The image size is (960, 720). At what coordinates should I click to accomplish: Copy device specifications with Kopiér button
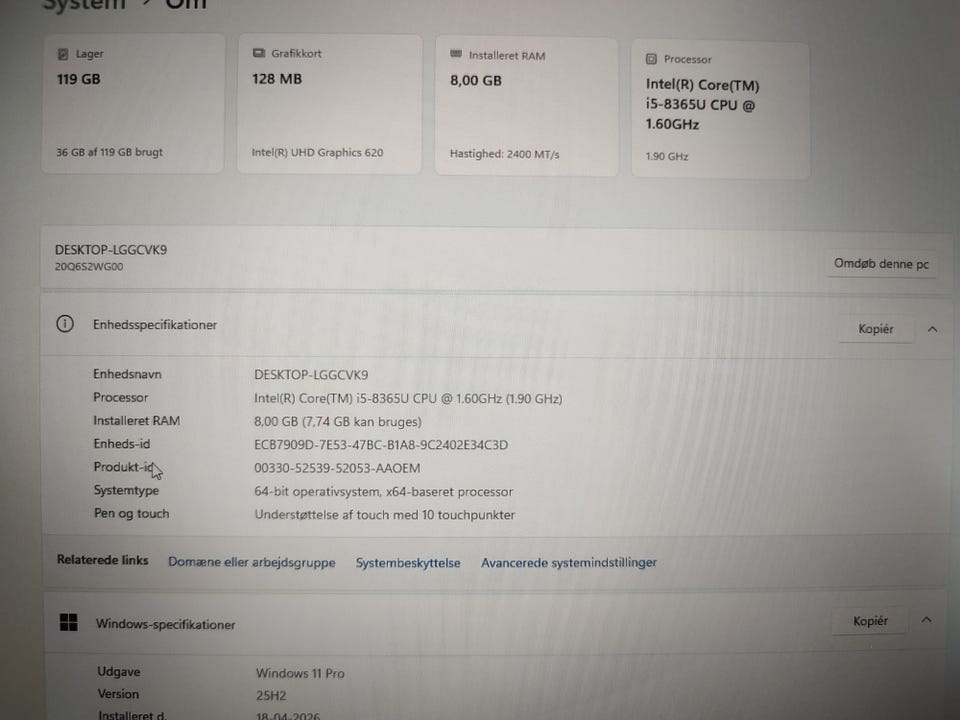[x=876, y=329]
